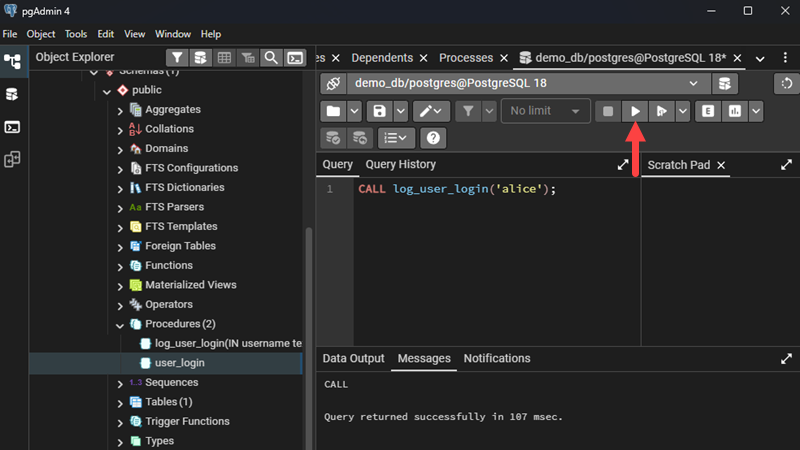Open the tab overflow chevron
The width and height of the screenshot is (800, 450).
coord(760,59)
